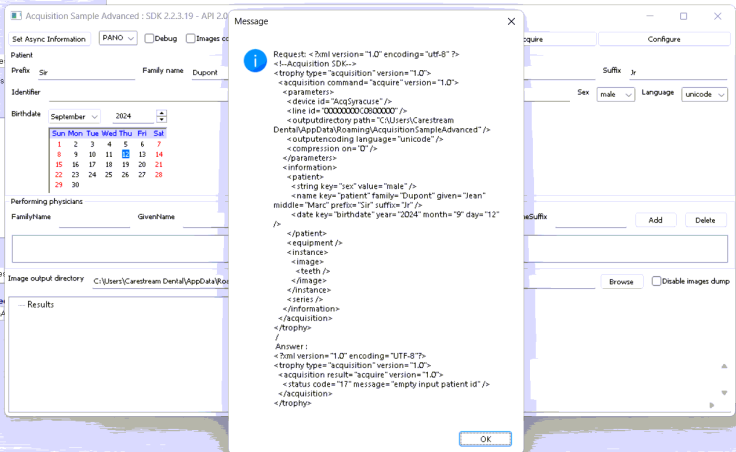736x452 pixels.
Task: Click the results panel scroll right arrow
Action: pyautogui.click(x=712, y=405)
